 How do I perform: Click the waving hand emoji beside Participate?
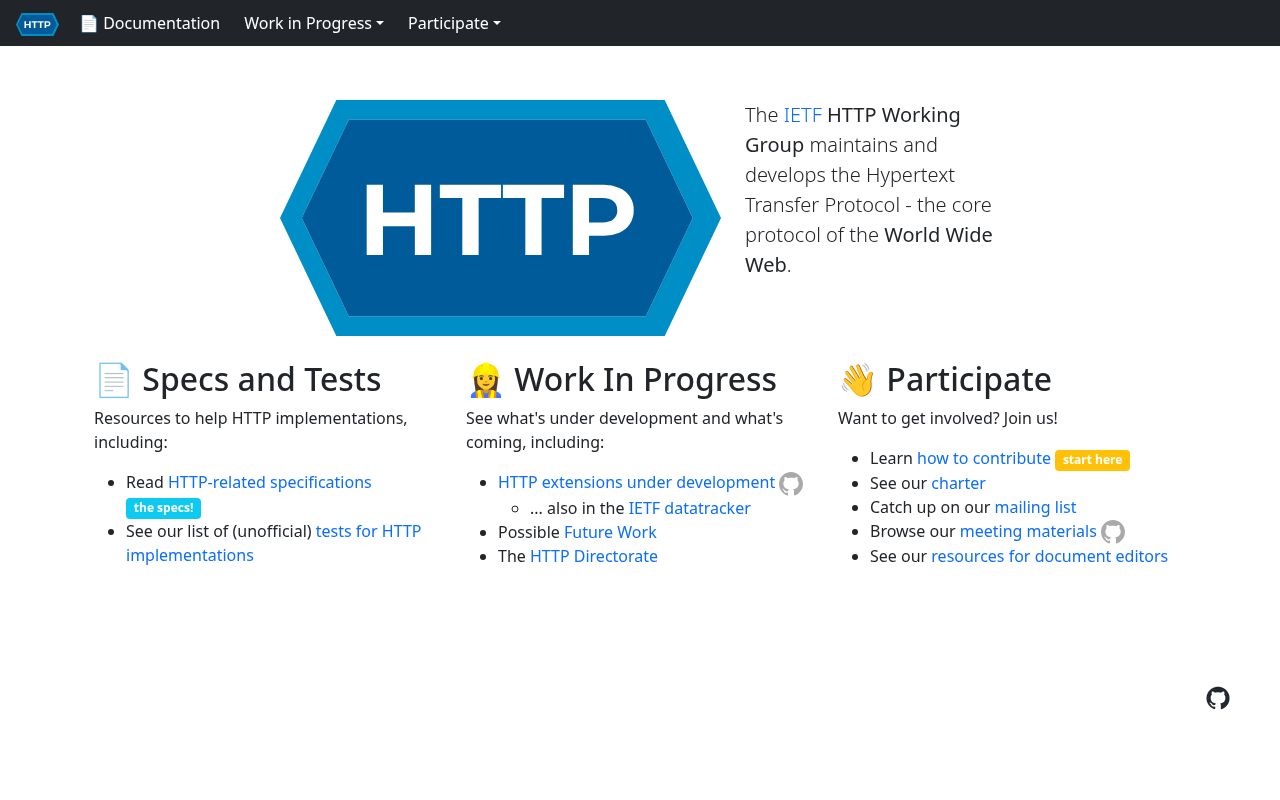tap(858, 379)
